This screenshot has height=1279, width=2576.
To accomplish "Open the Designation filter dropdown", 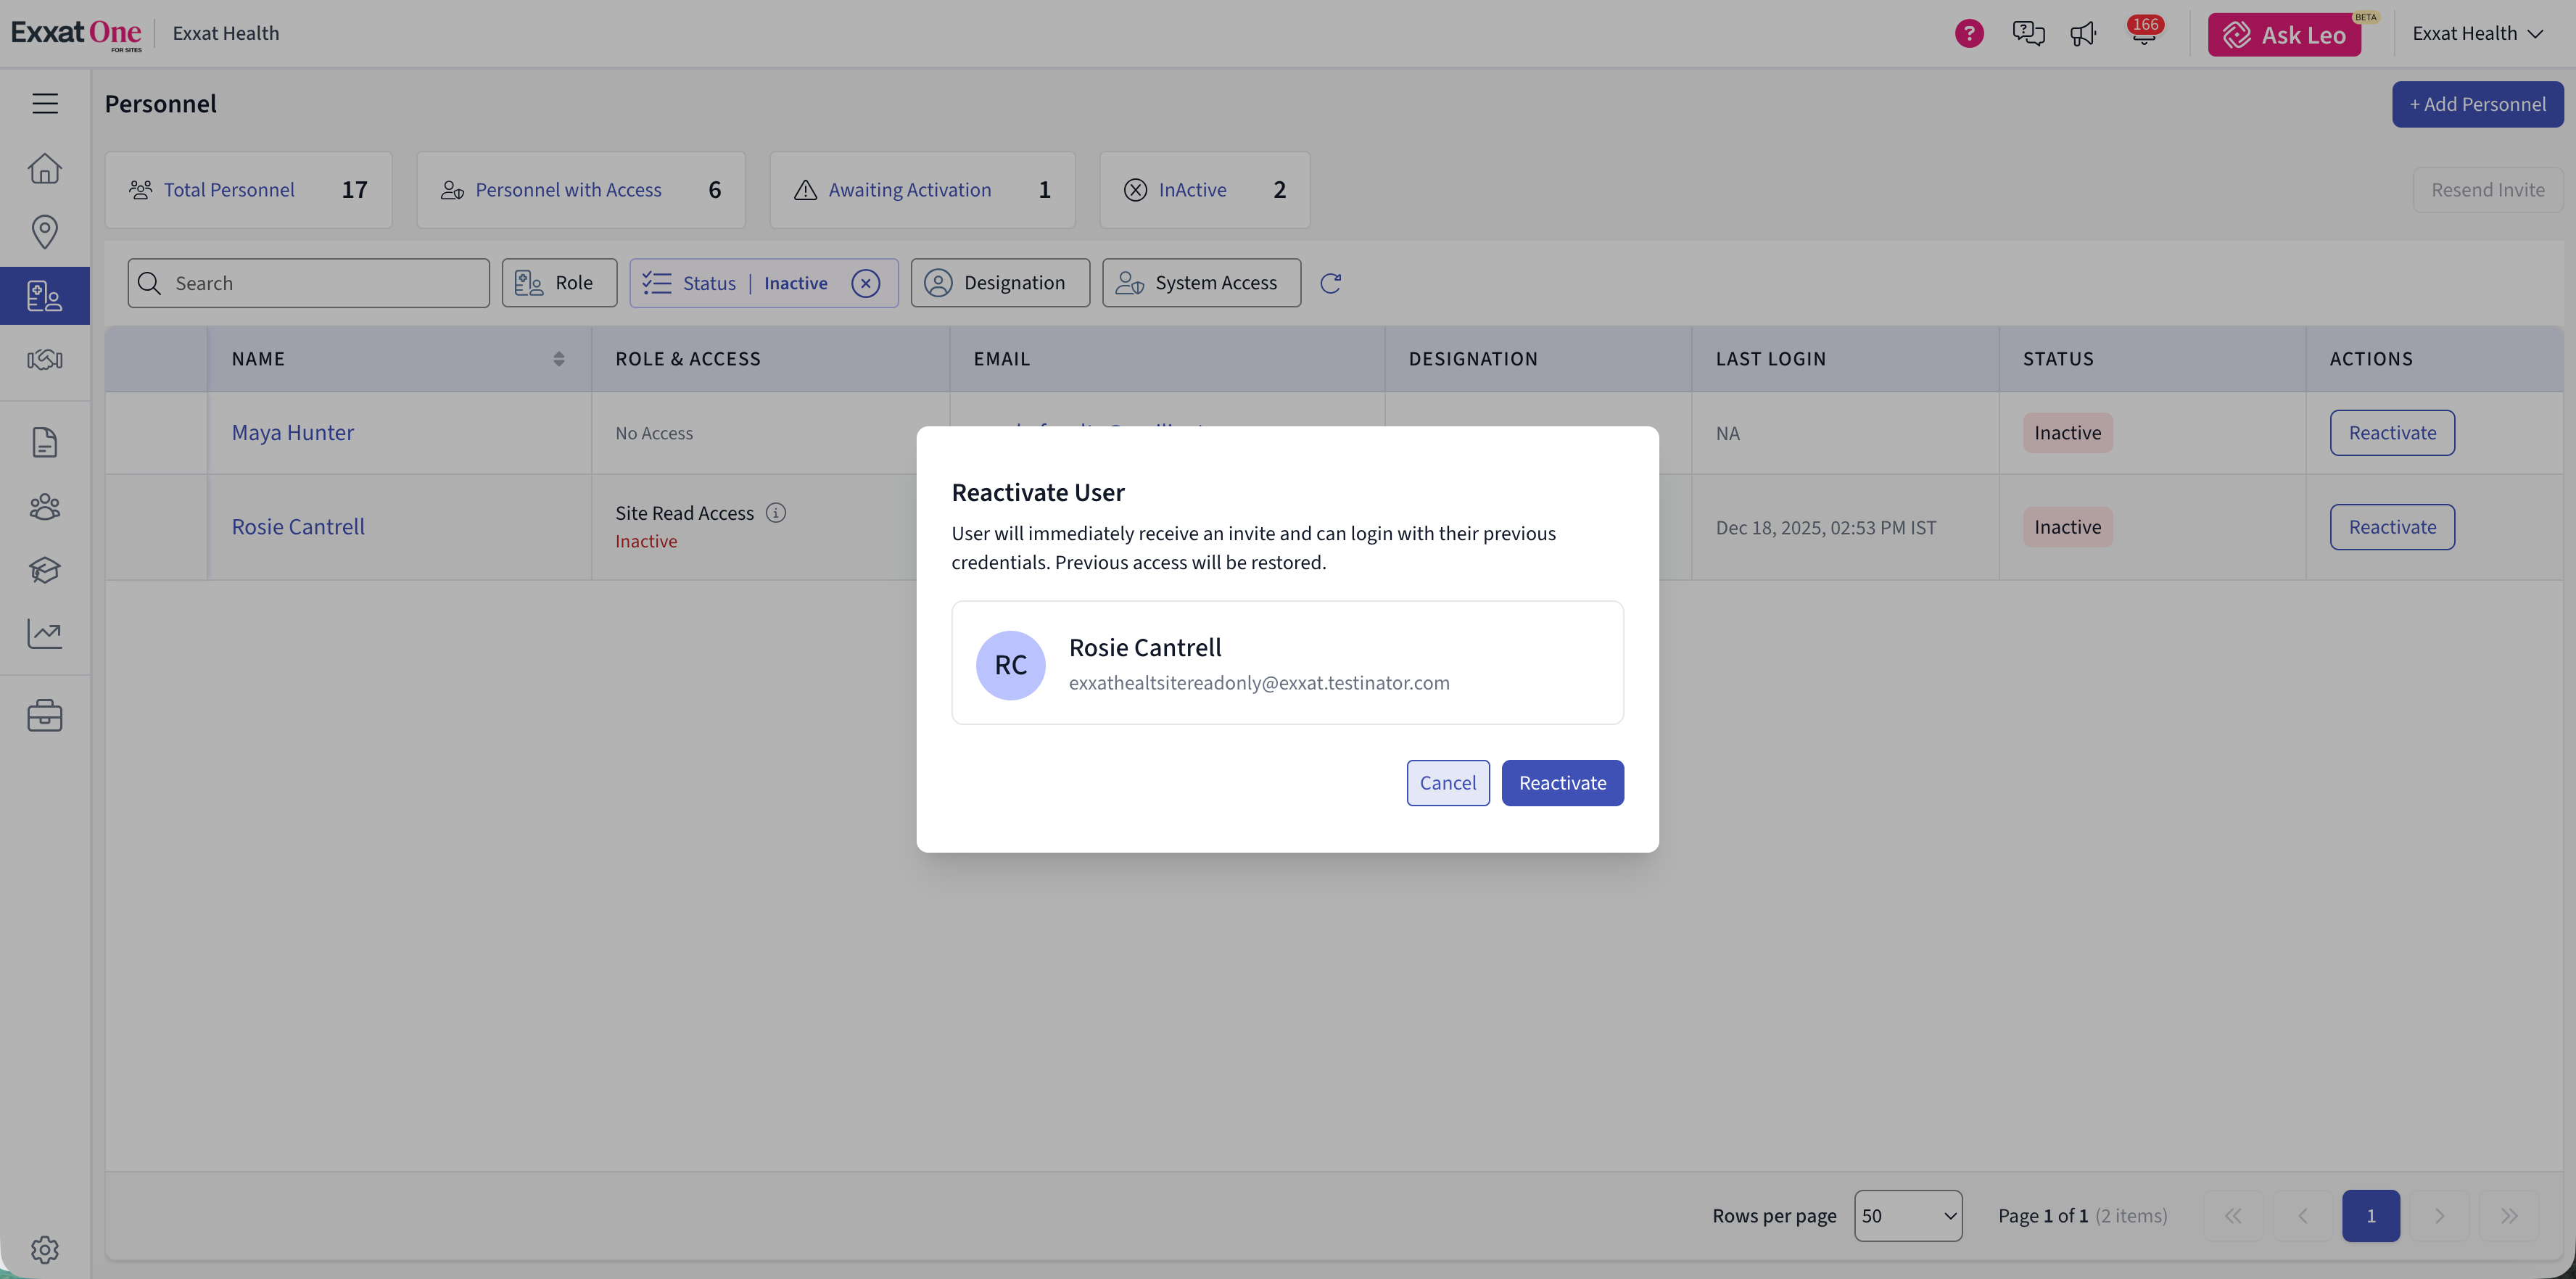I will pyautogui.click(x=1000, y=283).
